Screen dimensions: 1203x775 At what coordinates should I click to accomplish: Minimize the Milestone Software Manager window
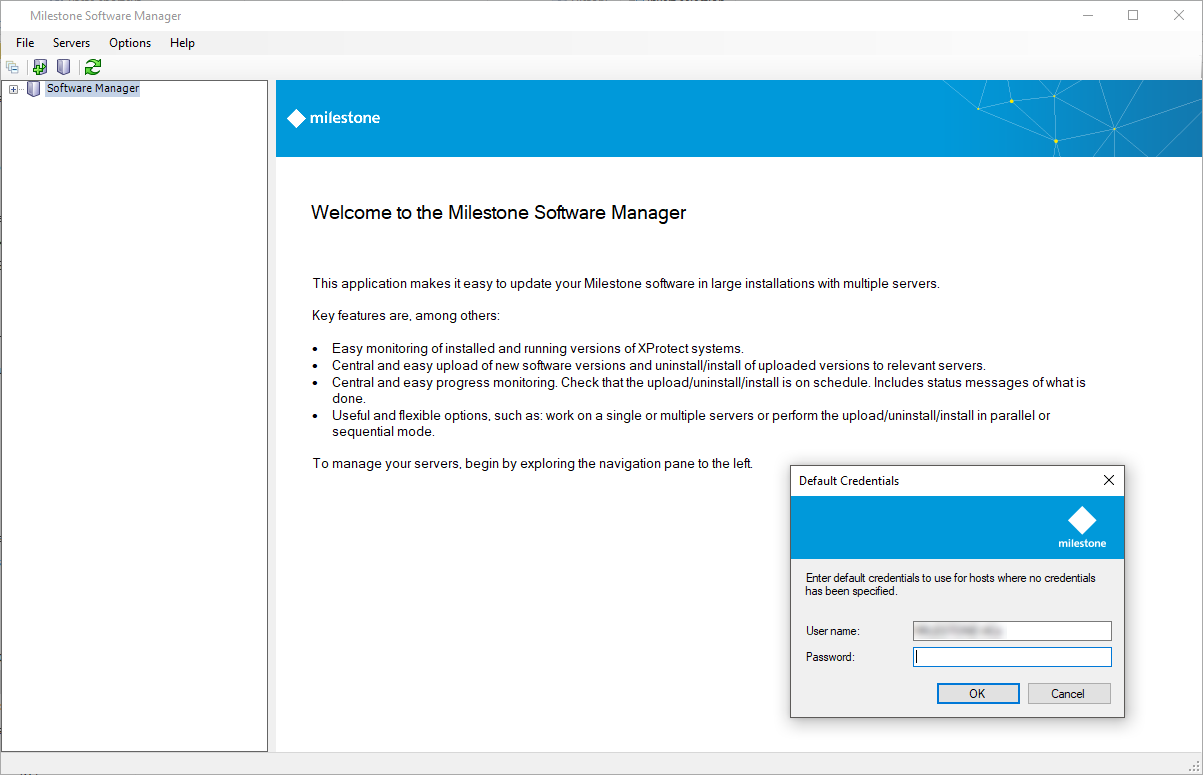coord(1088,15)
